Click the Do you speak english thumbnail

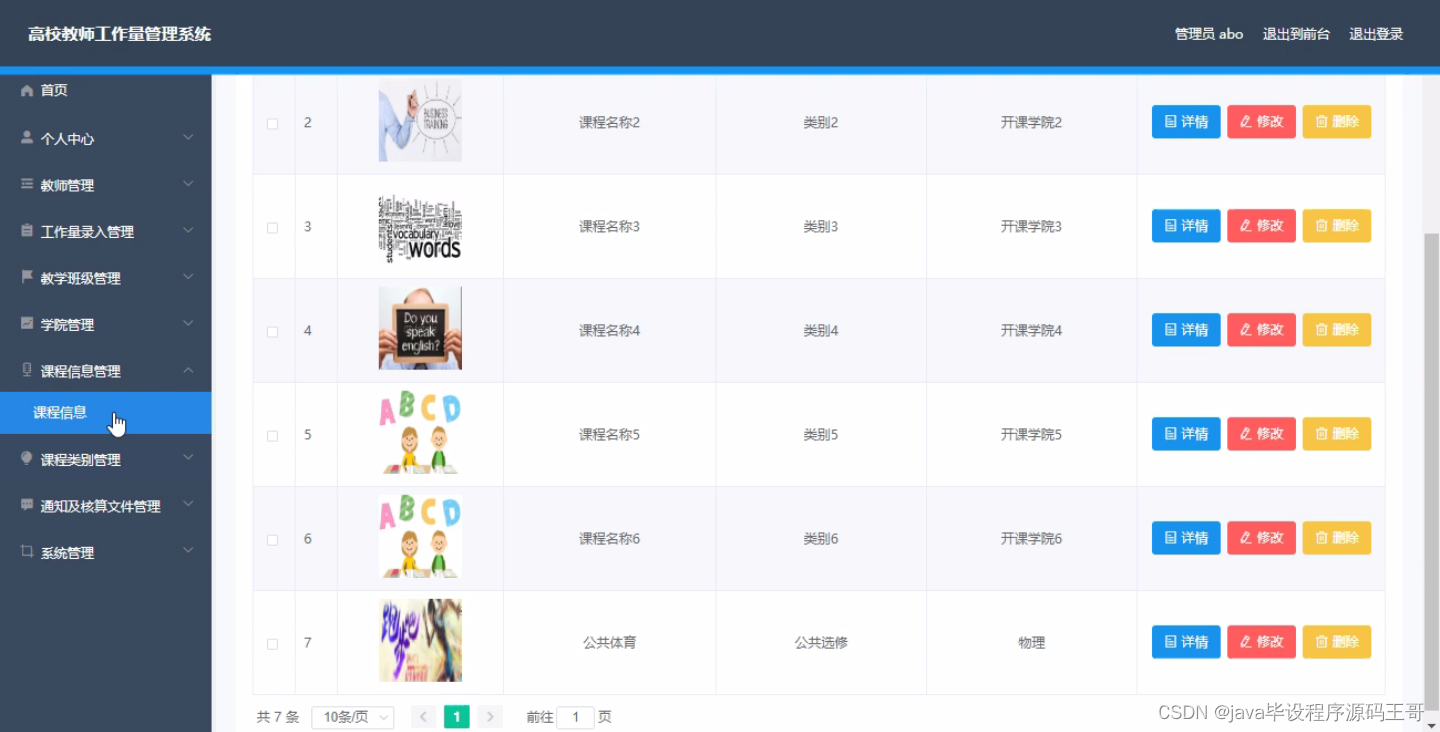pos(420,328)
